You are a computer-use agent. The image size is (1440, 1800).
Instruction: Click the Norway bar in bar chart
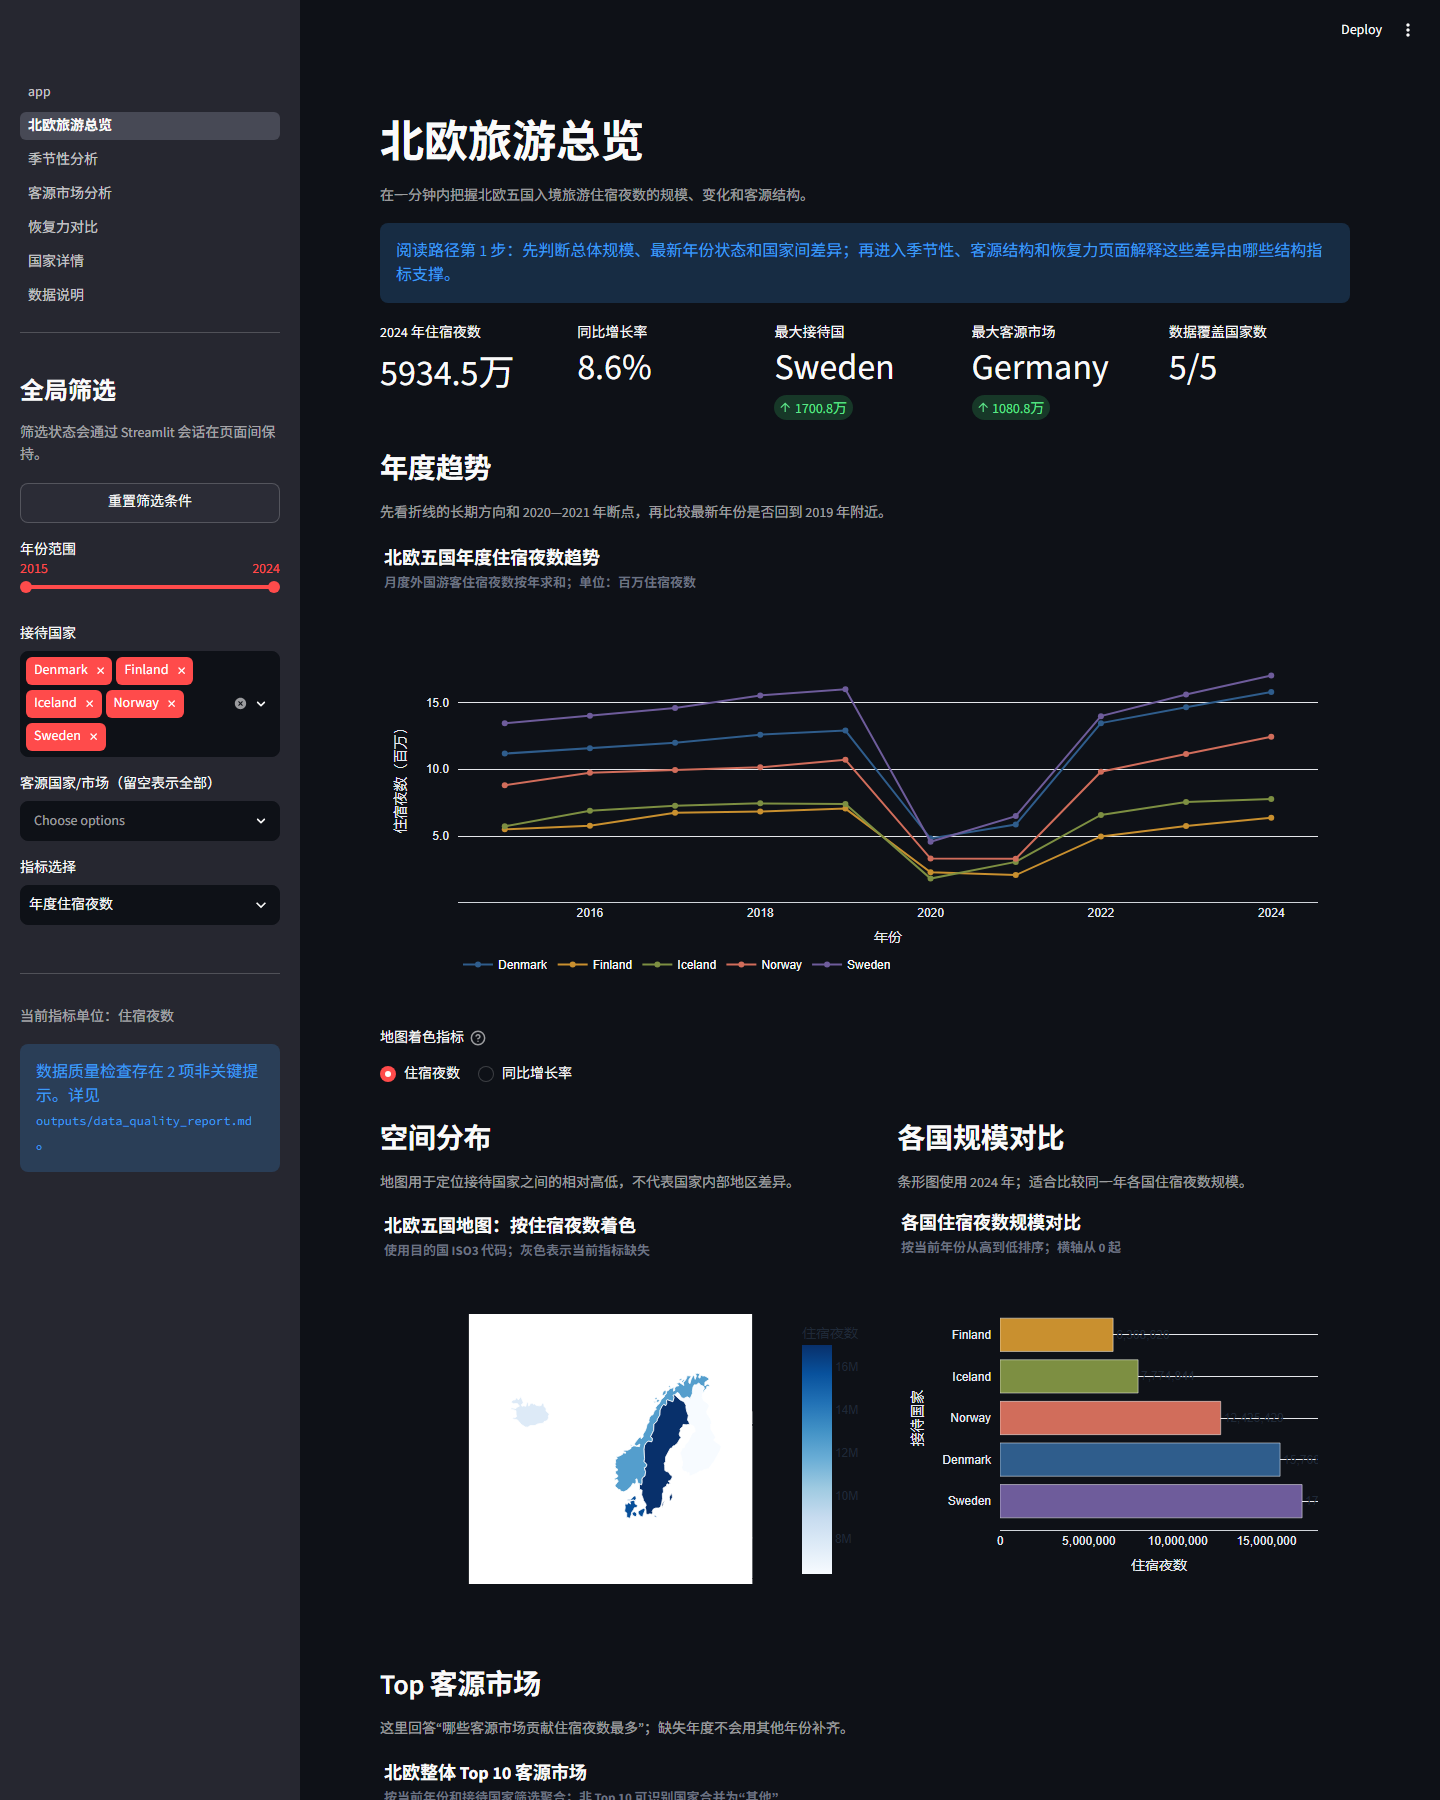pyautogui.click(x=1110, y=1418)
